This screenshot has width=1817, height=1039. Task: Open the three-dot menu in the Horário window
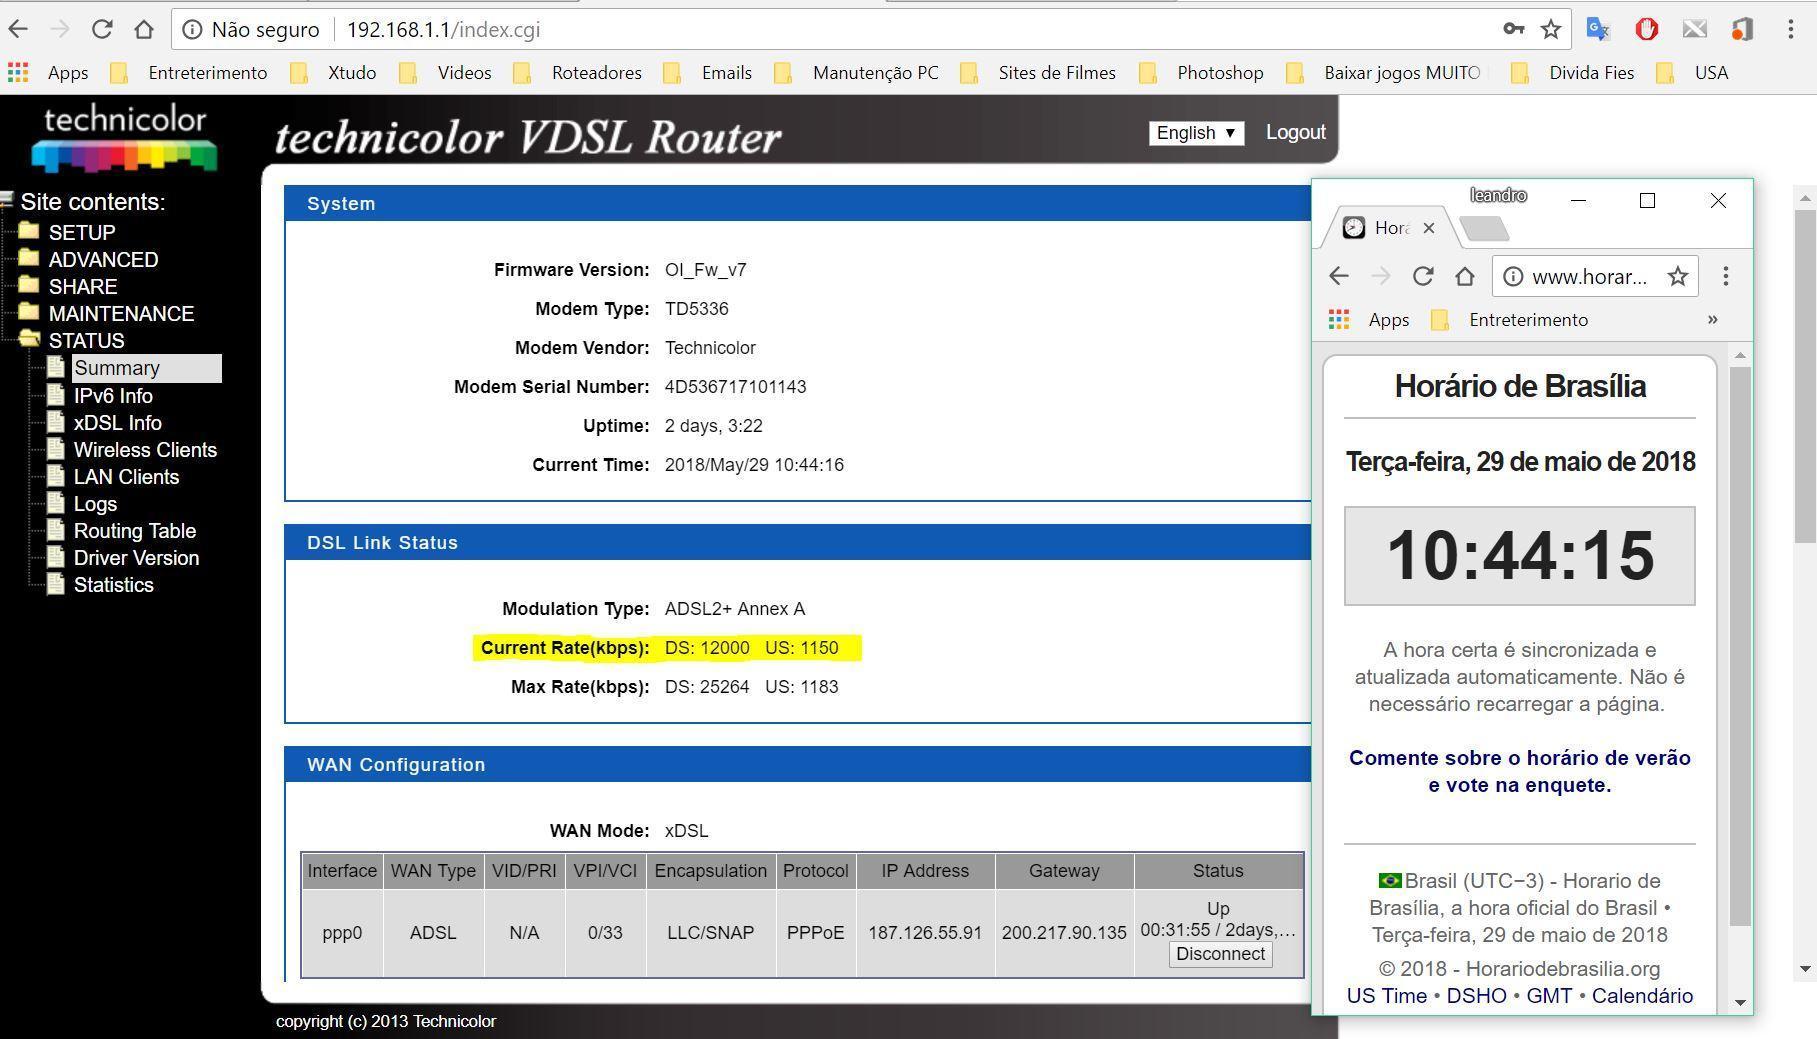click(1726, 276)
